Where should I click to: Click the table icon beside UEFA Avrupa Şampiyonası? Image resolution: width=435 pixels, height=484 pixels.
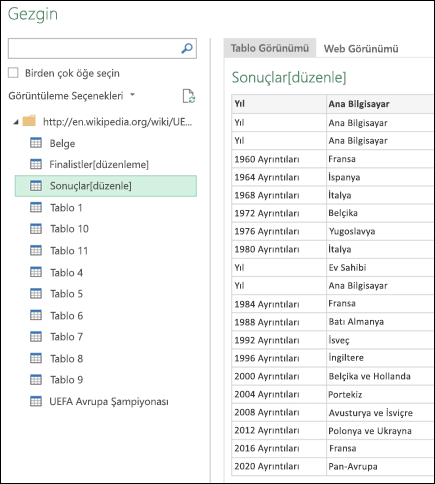[36, 401]
